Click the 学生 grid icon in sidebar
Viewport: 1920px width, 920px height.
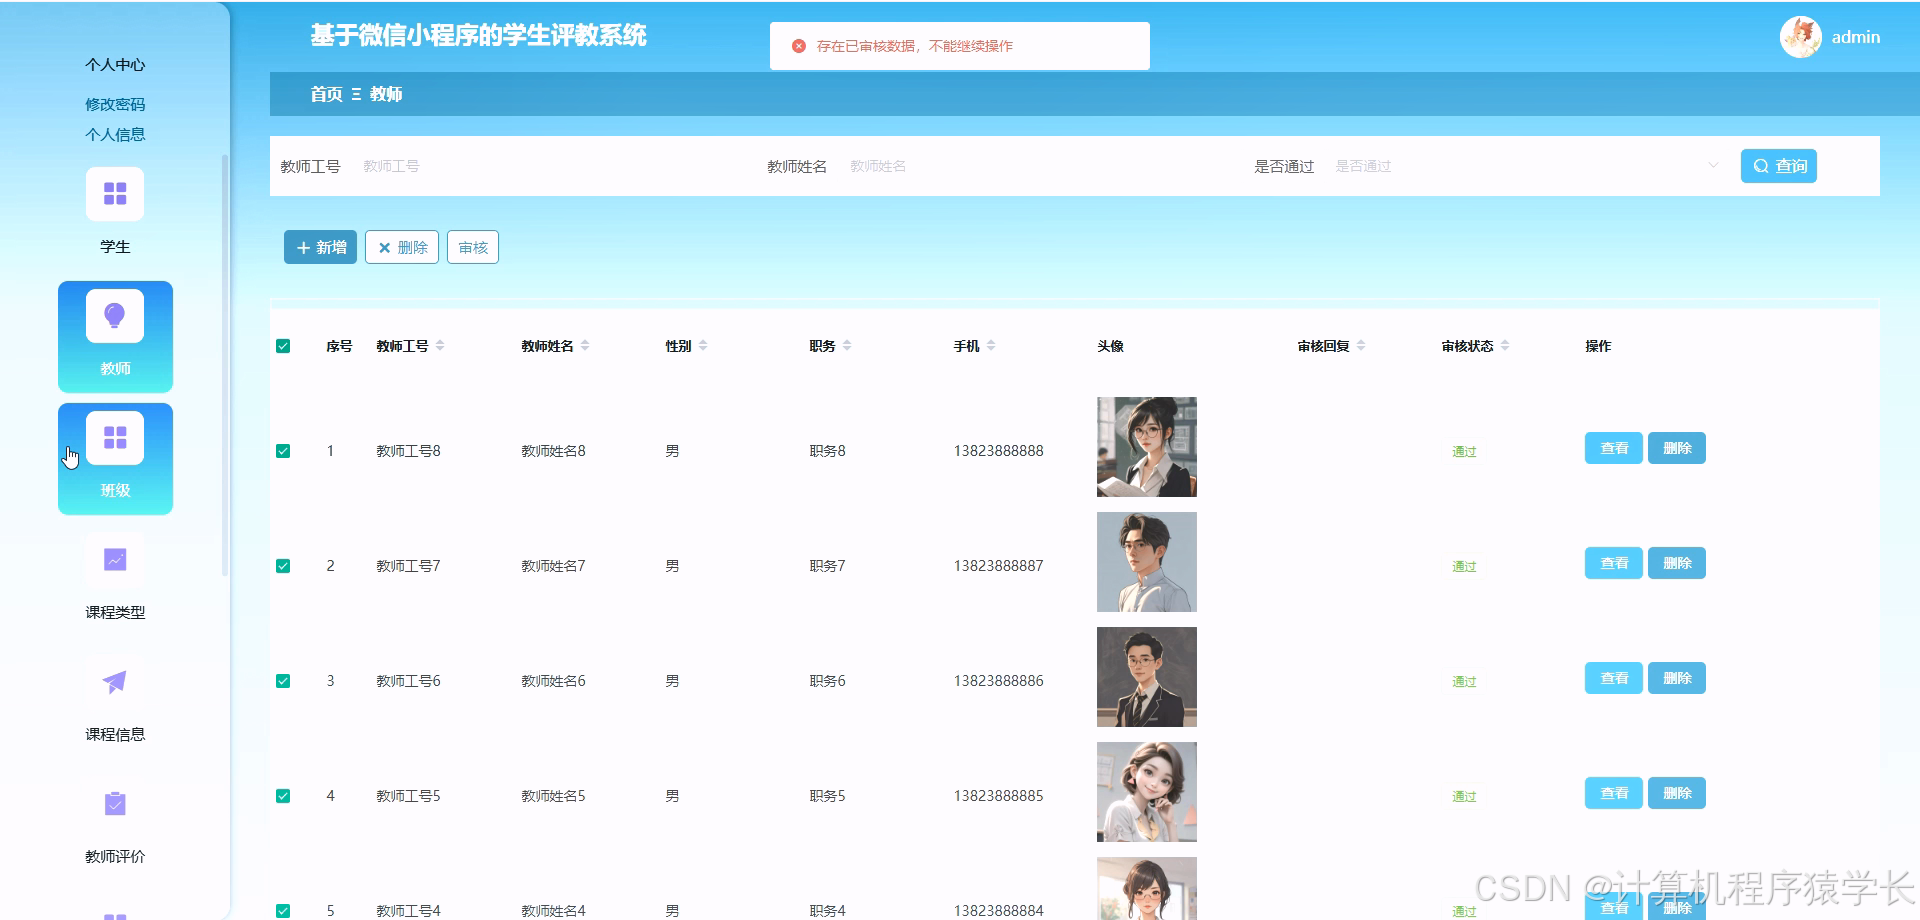[115, 193]
